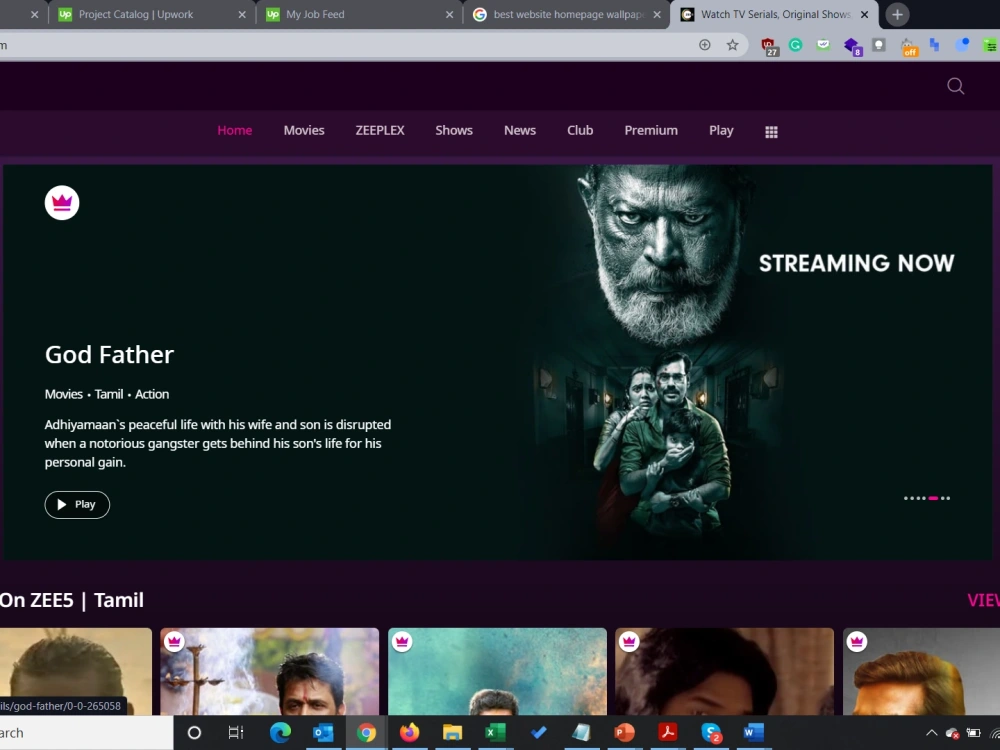
Task: Close the Project Catalog | Upwork tab
Action: point(242,15)
